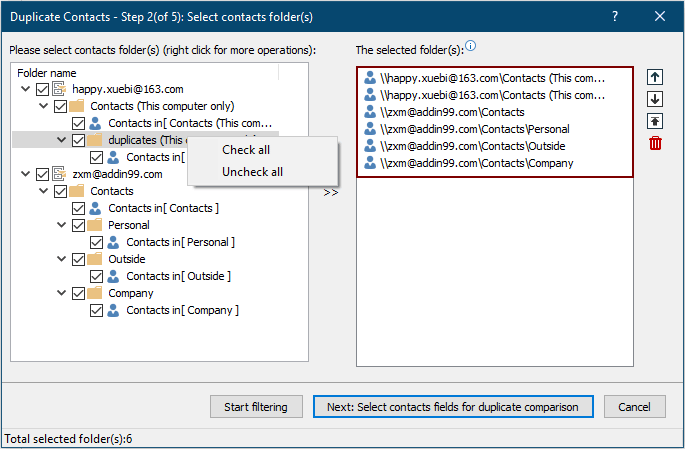Collapse the happy.xuebi@163.com tree node
The image size is (685, 449).
click(x=25, y=89)
